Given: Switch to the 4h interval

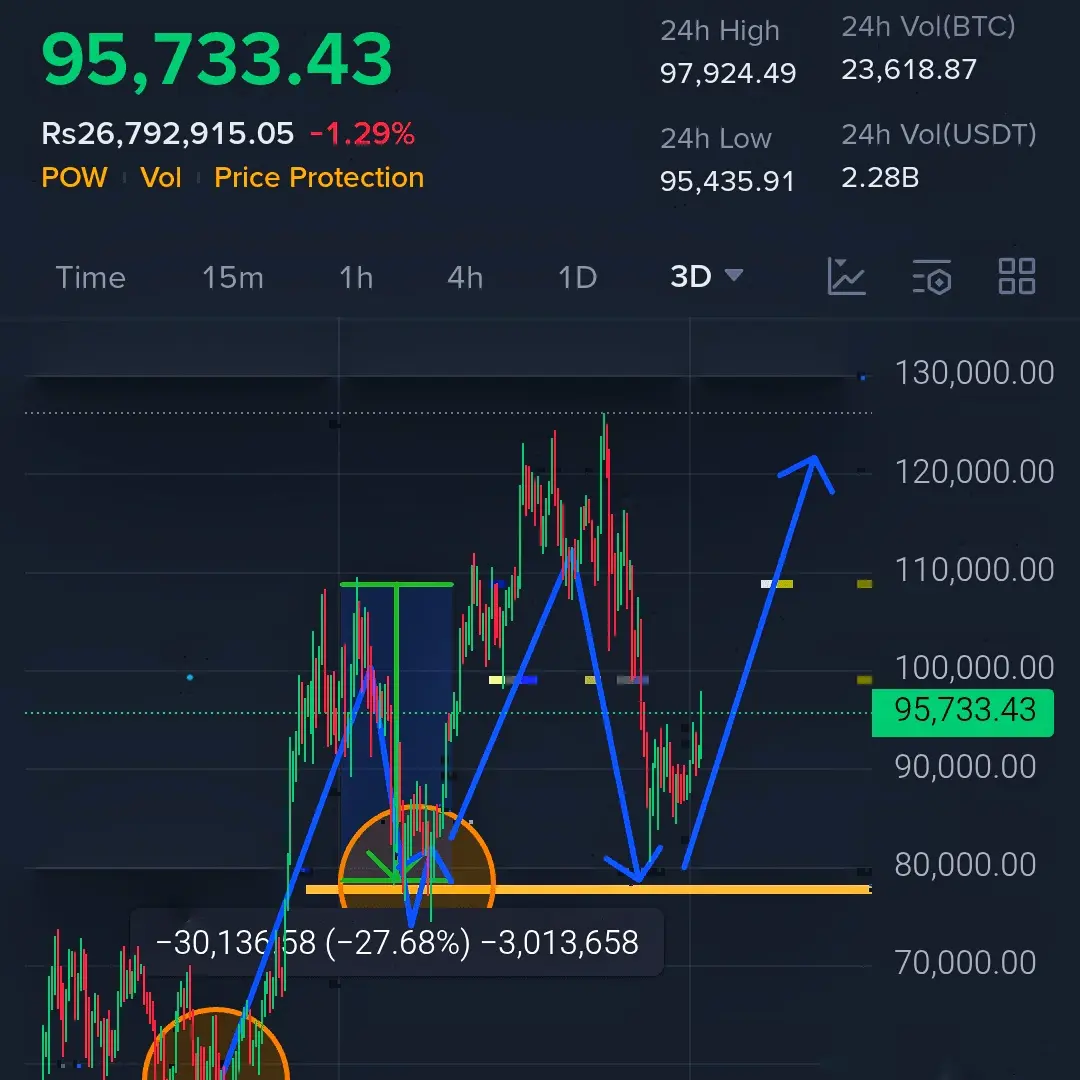Looking at the screenshot, I should coord(465,278).
